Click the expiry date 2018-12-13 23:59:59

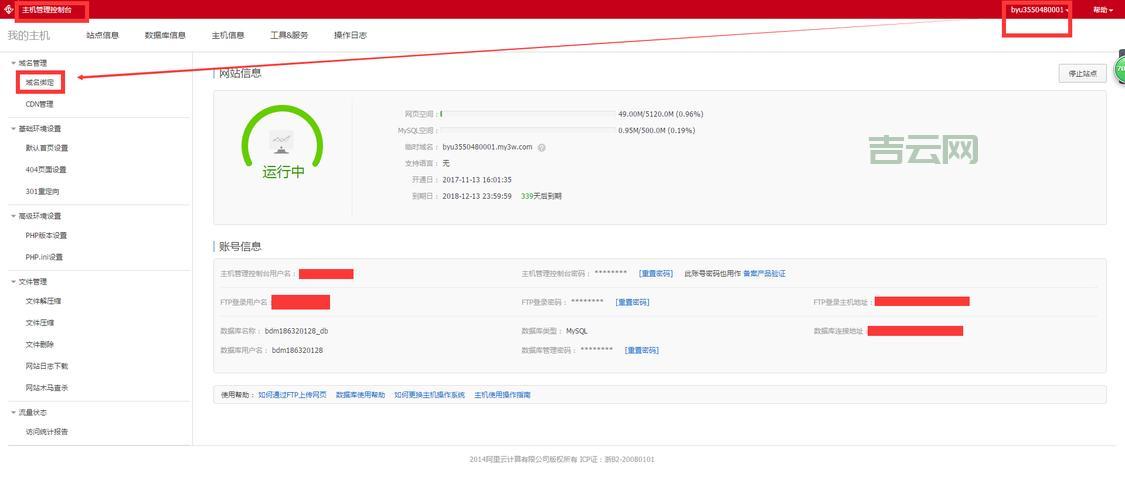pos(476,195)
